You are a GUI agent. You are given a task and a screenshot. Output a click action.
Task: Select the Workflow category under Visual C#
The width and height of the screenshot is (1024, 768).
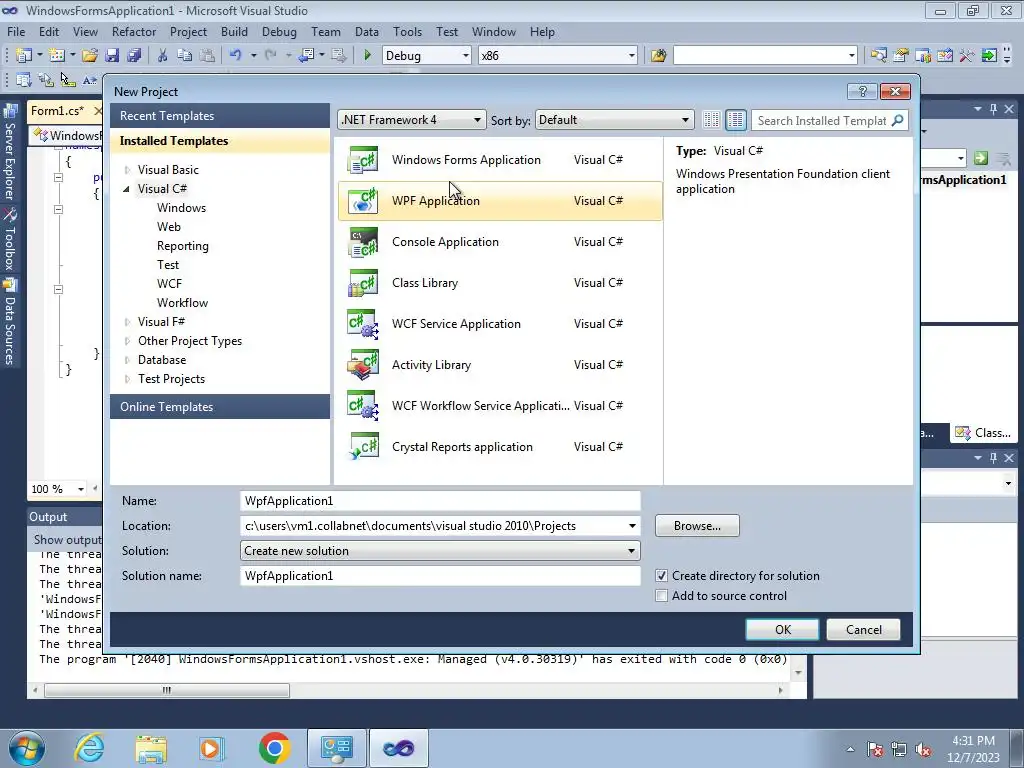tap(182, 303)
